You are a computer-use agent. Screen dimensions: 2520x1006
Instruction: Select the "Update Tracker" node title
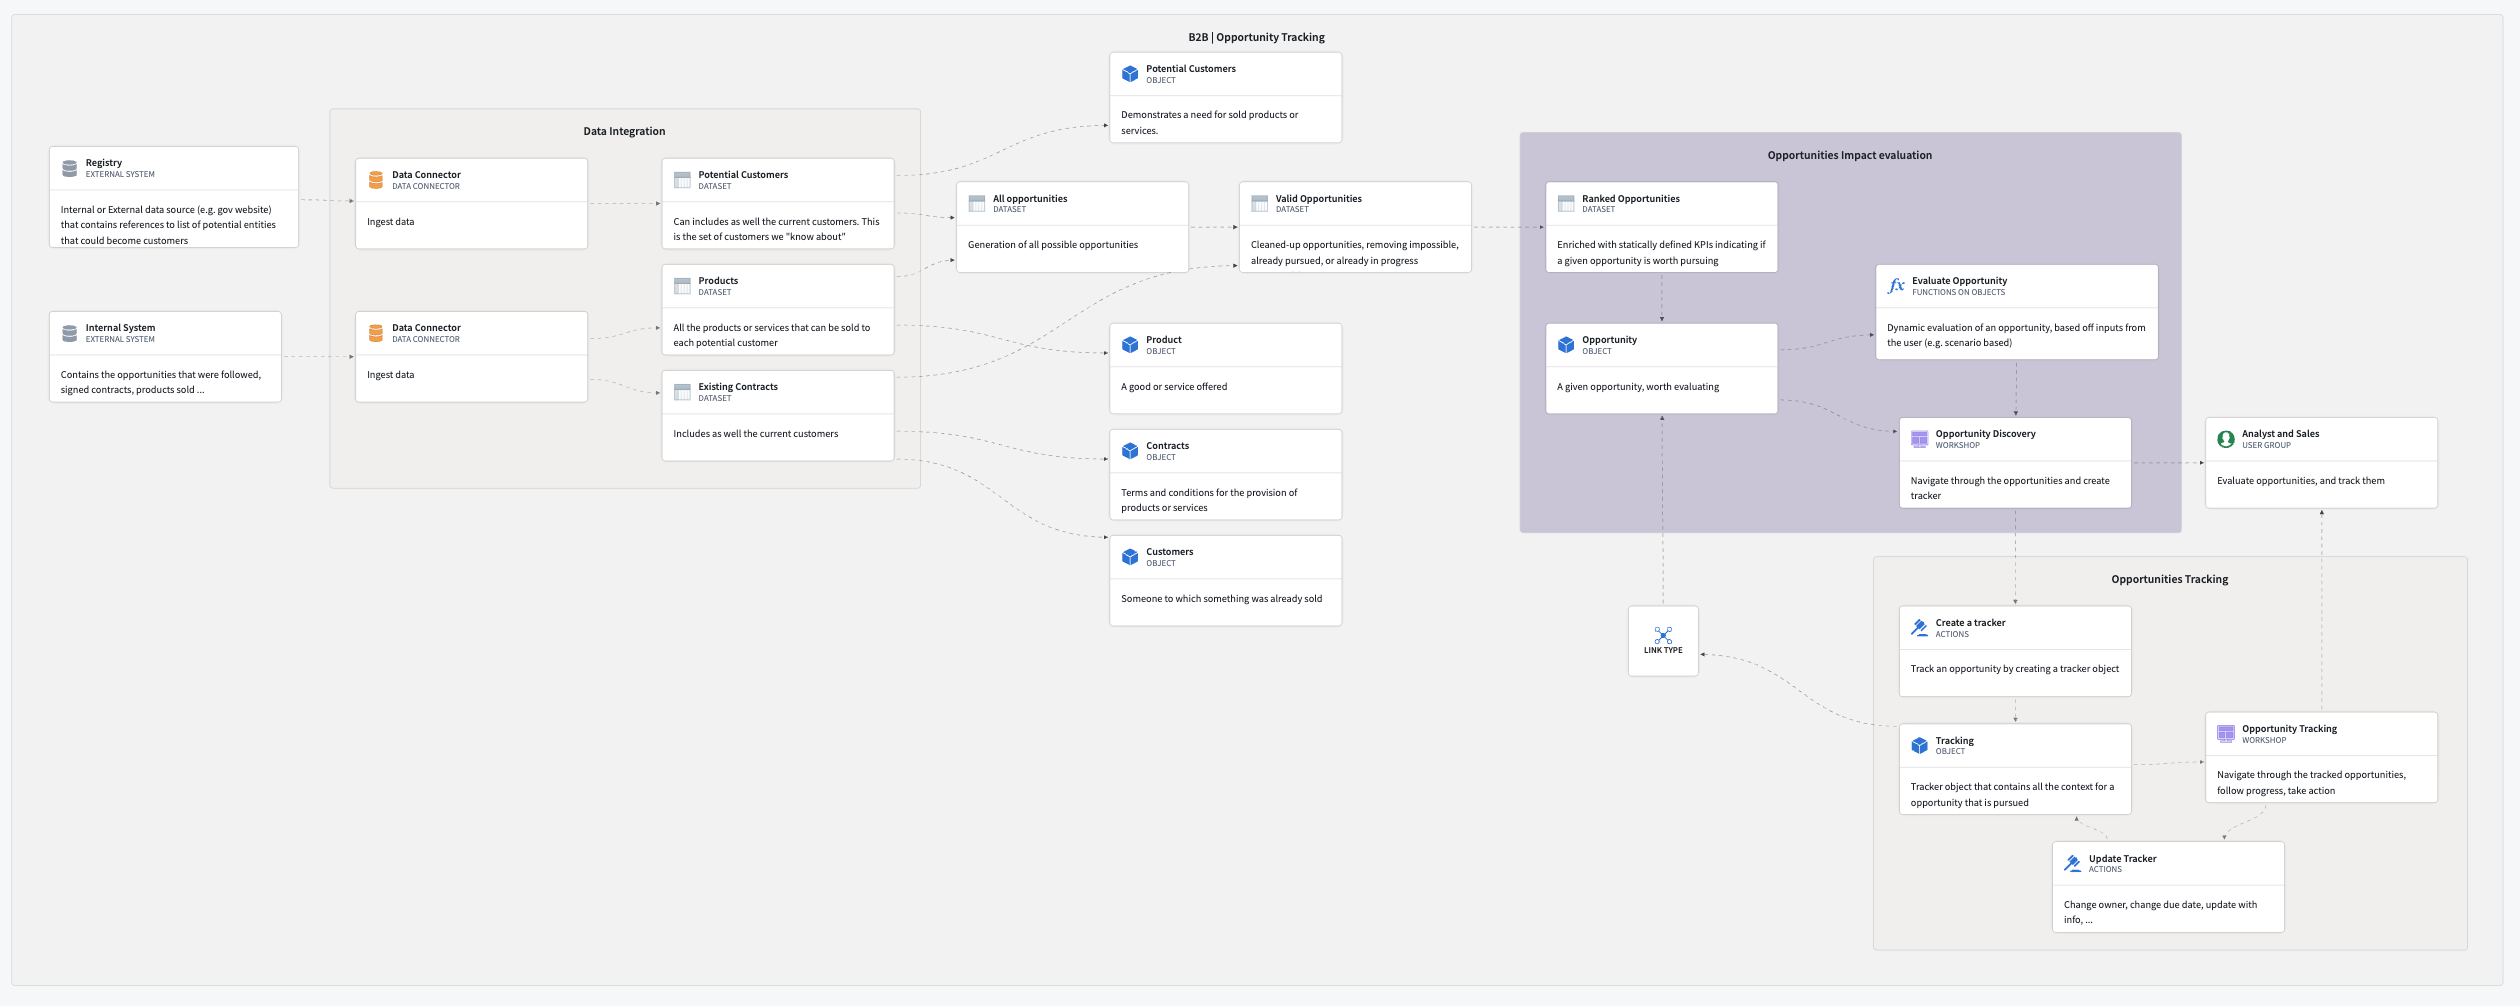[2123, 859]
